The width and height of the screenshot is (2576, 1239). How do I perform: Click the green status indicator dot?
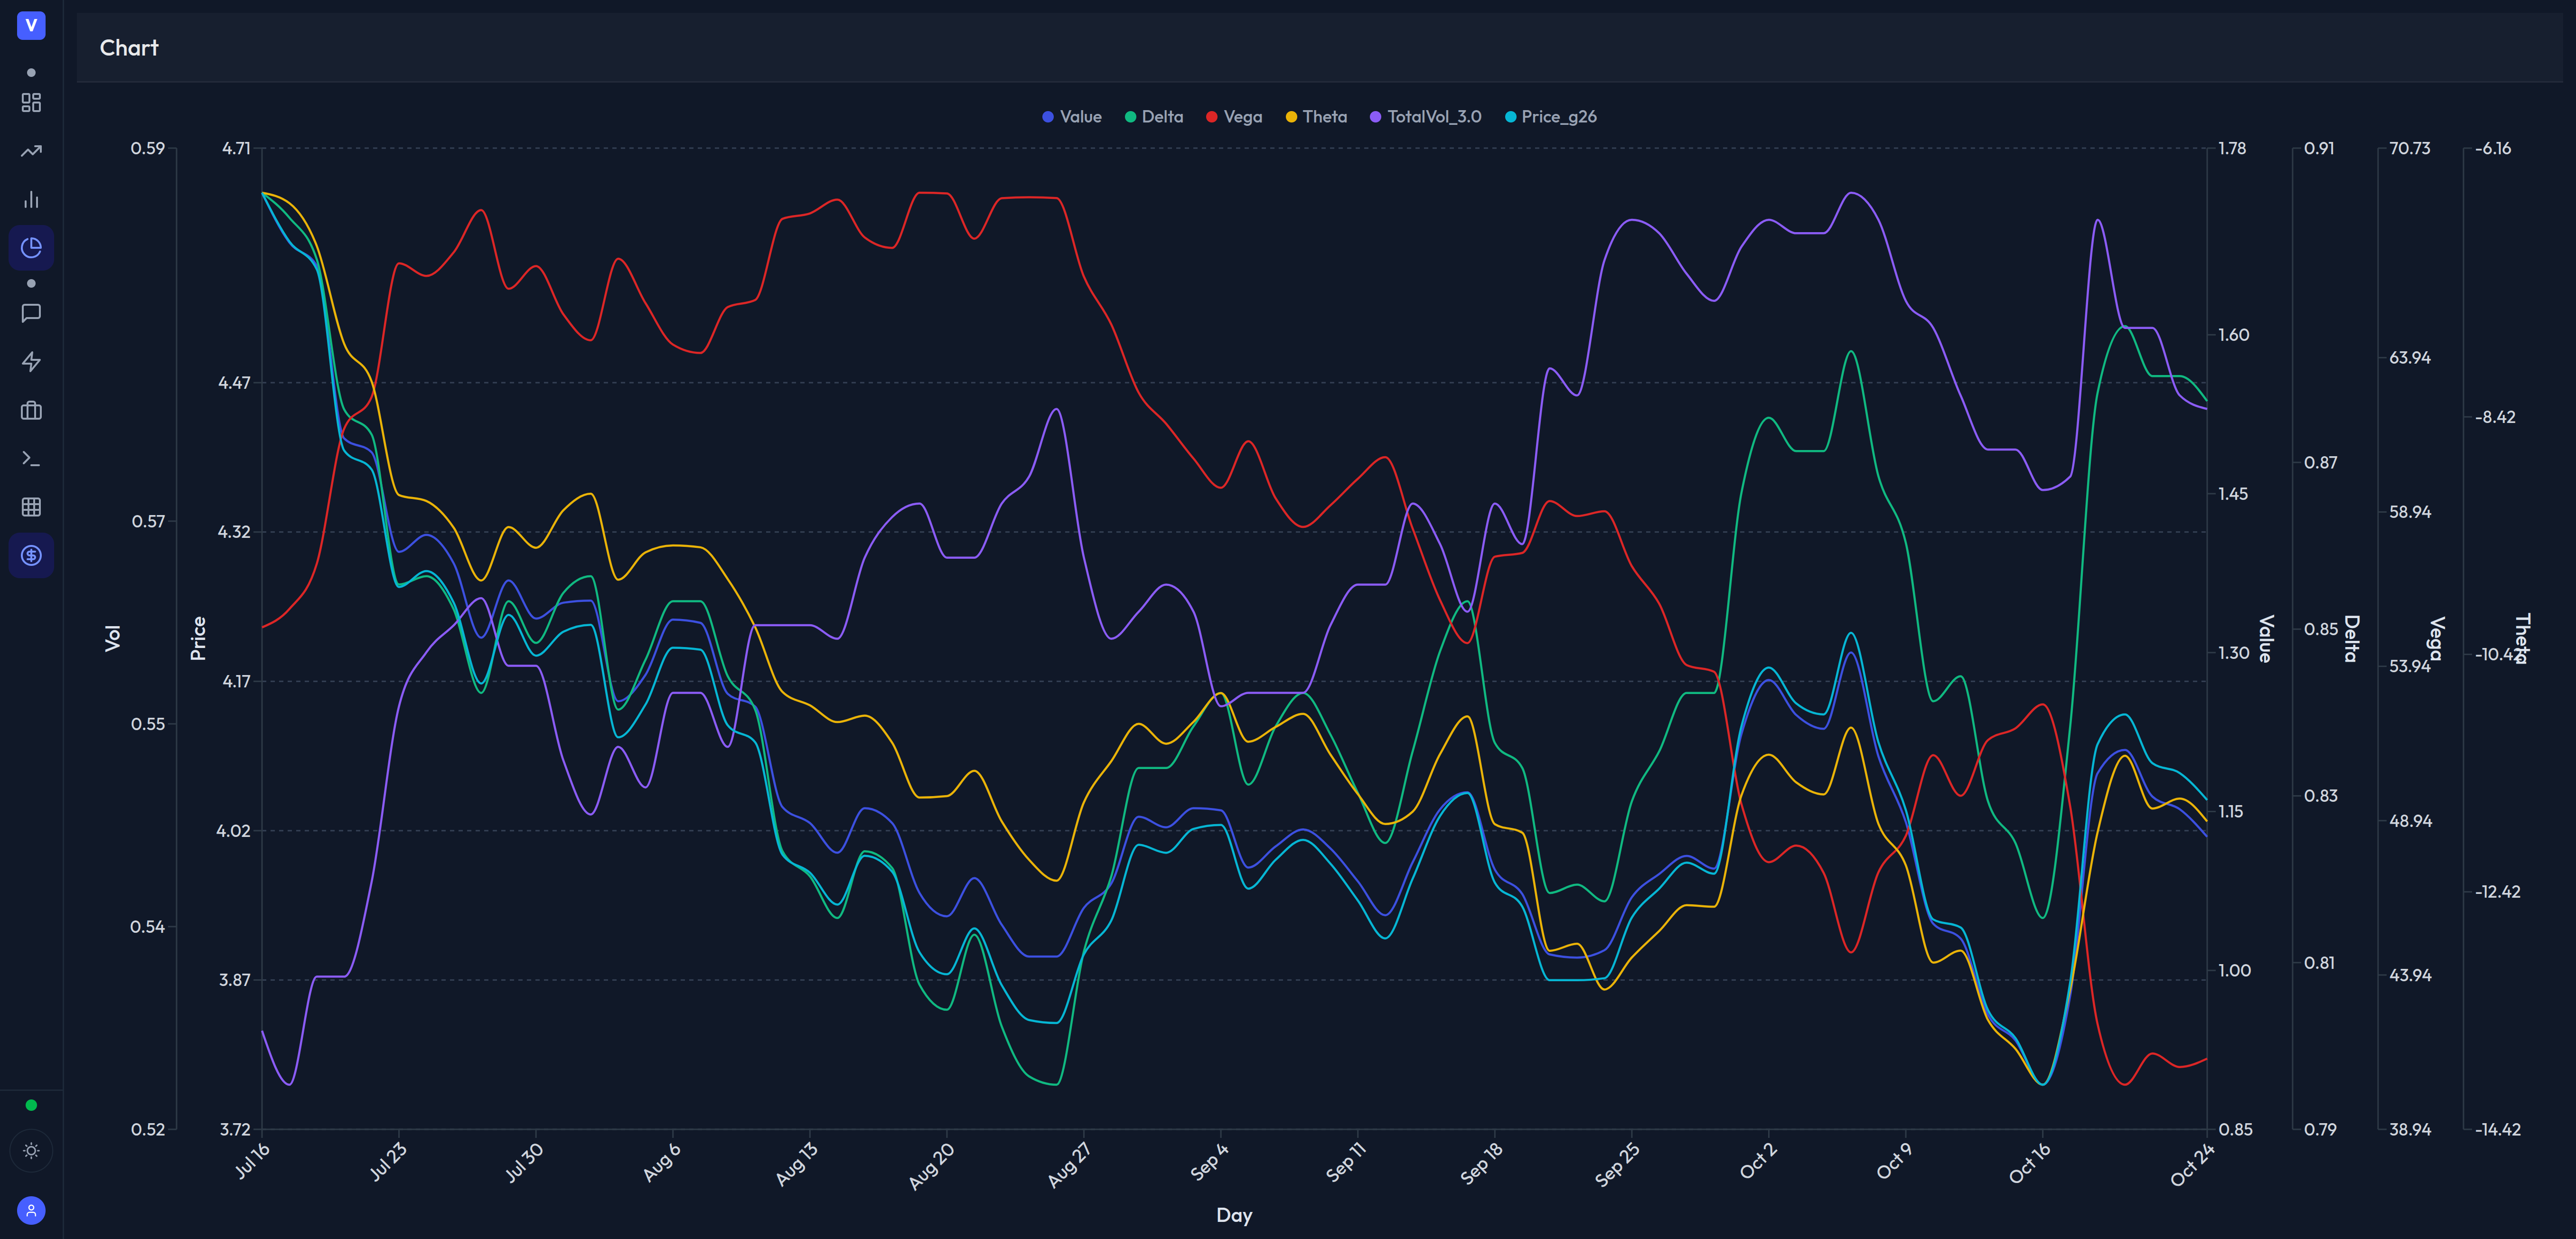coord(31,1106)
